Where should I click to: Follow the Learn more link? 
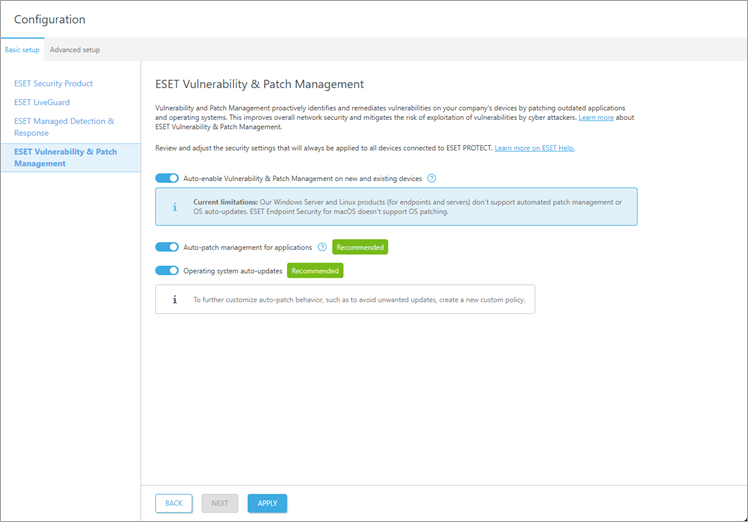(596, 117)
